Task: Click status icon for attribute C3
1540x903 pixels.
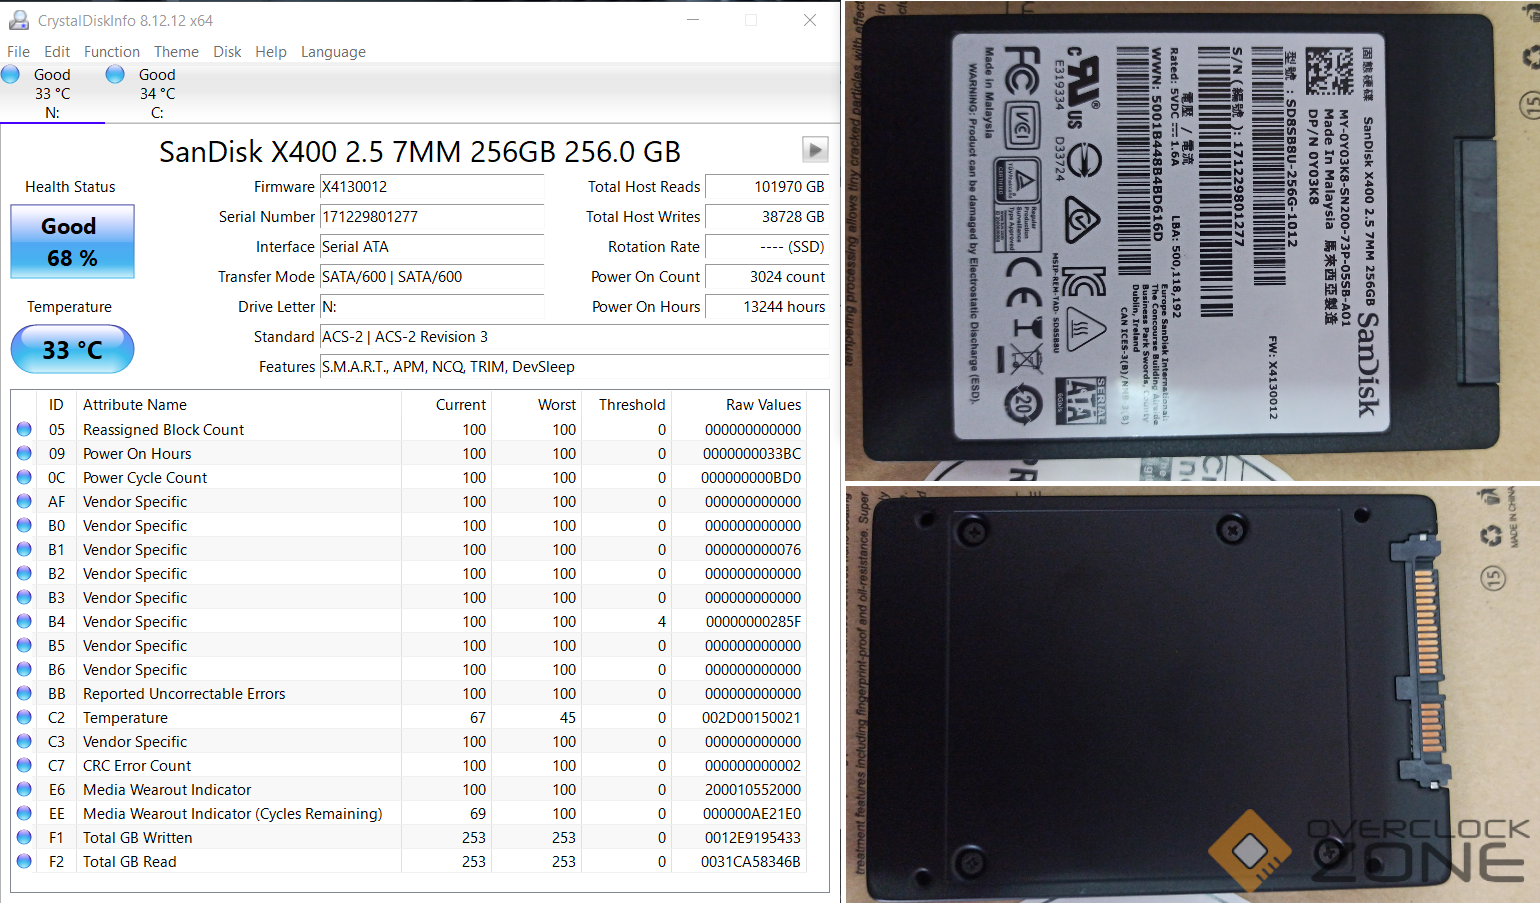Action: click(x=24, y=741)
